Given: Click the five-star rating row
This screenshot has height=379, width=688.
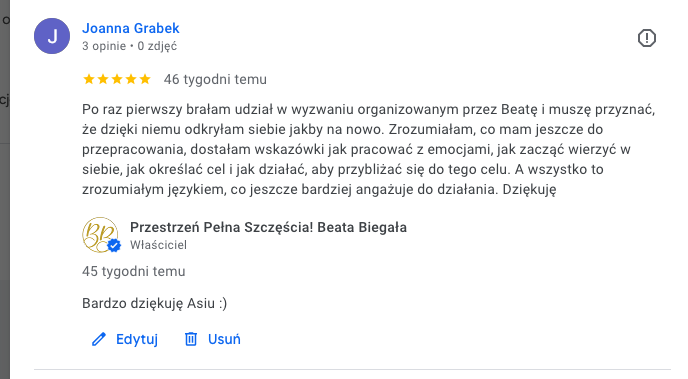Looking at the screenshot, I should [117, 79].
